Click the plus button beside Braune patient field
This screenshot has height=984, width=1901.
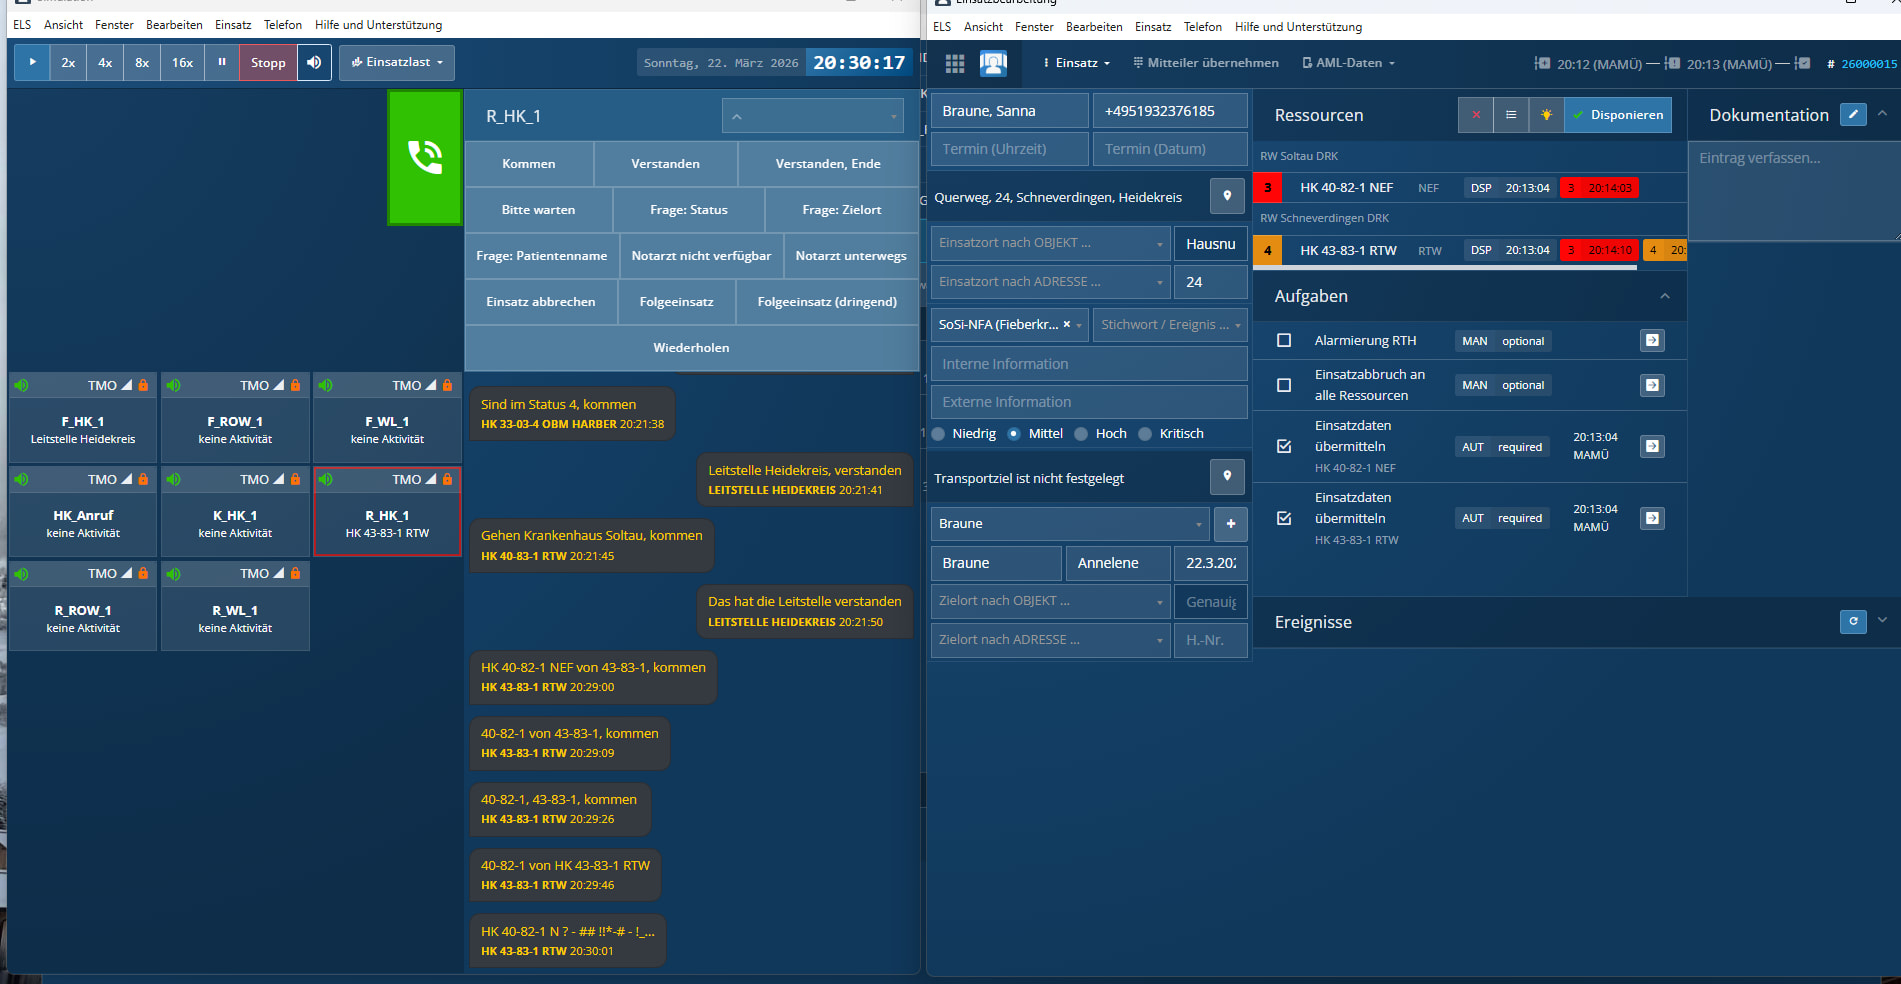tap(1230, 524)
